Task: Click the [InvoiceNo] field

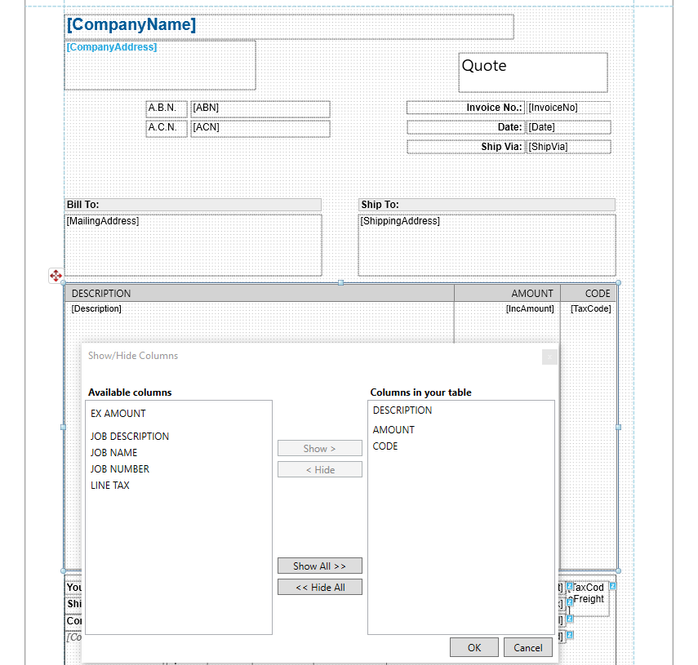Action: 567,108
